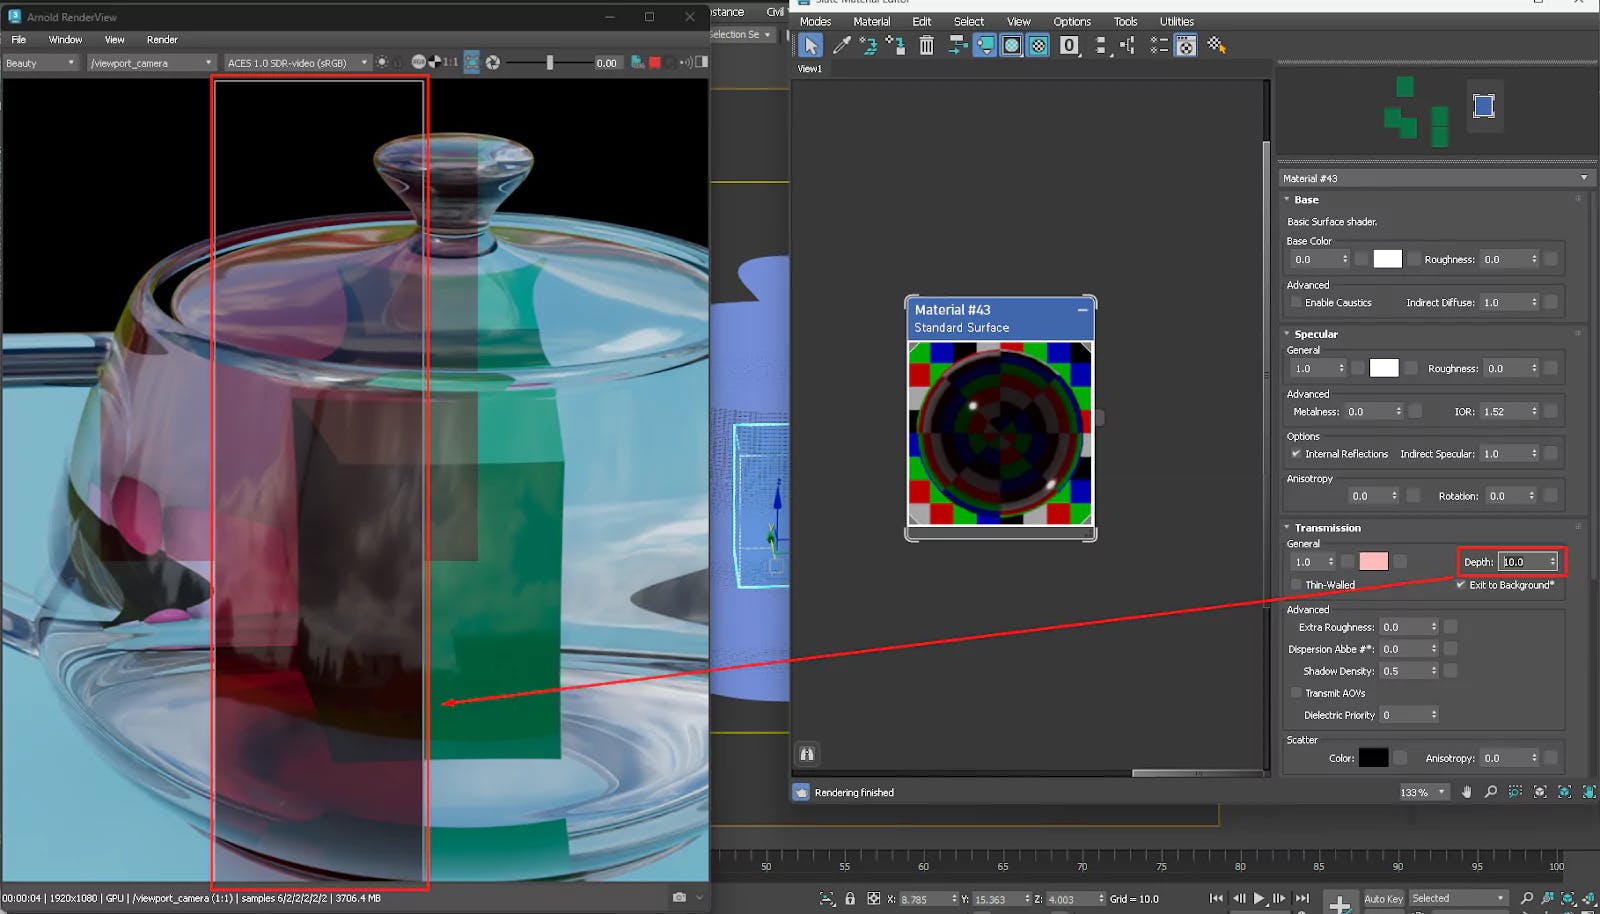Click binoculars search icon in material view
The image size is (1600, 914).
pos(807,754)
